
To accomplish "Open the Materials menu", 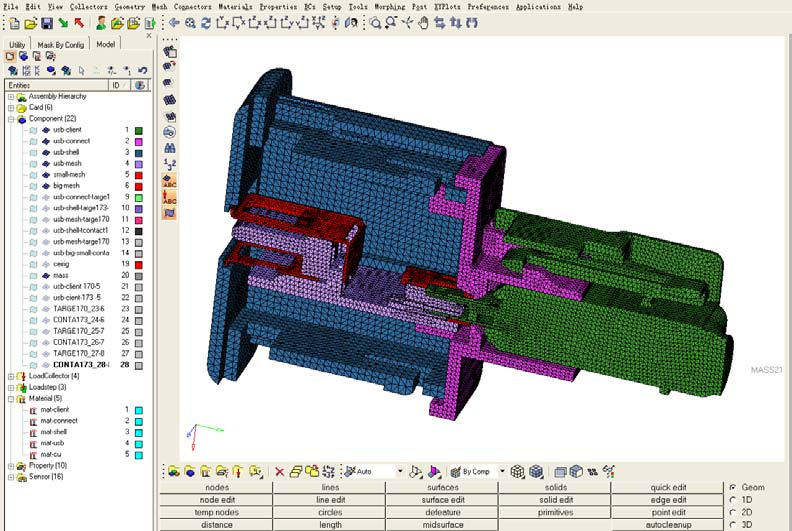I will coord(235,7).
